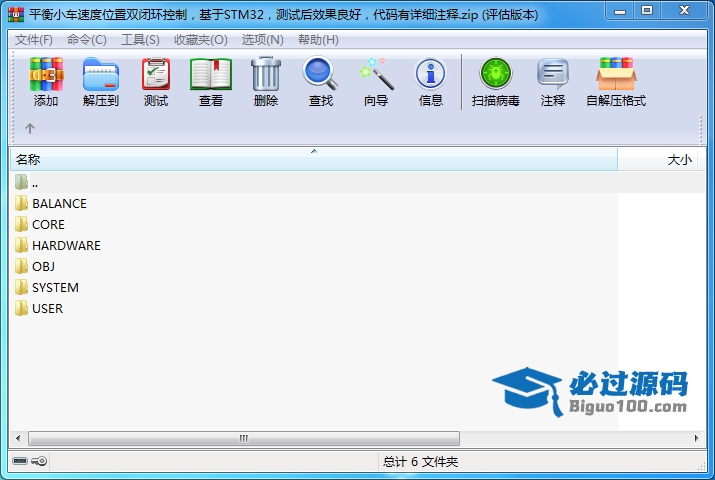Screen dimensions: 715x480
Task: Open the Tools (工具) menu
Action: (140, 40)
